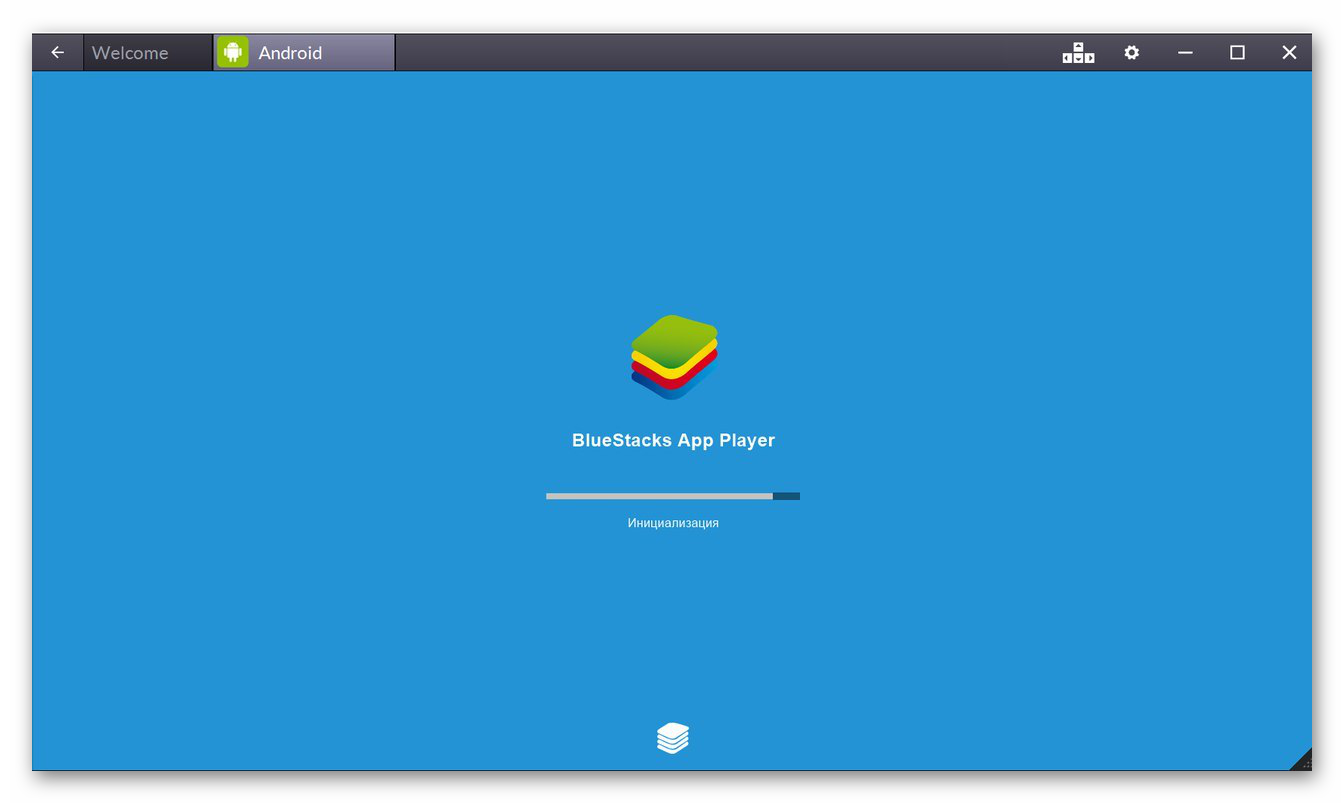Click the Инициализация status text
The width and height of the screenshot is (1344, 803).
point(673,523)
